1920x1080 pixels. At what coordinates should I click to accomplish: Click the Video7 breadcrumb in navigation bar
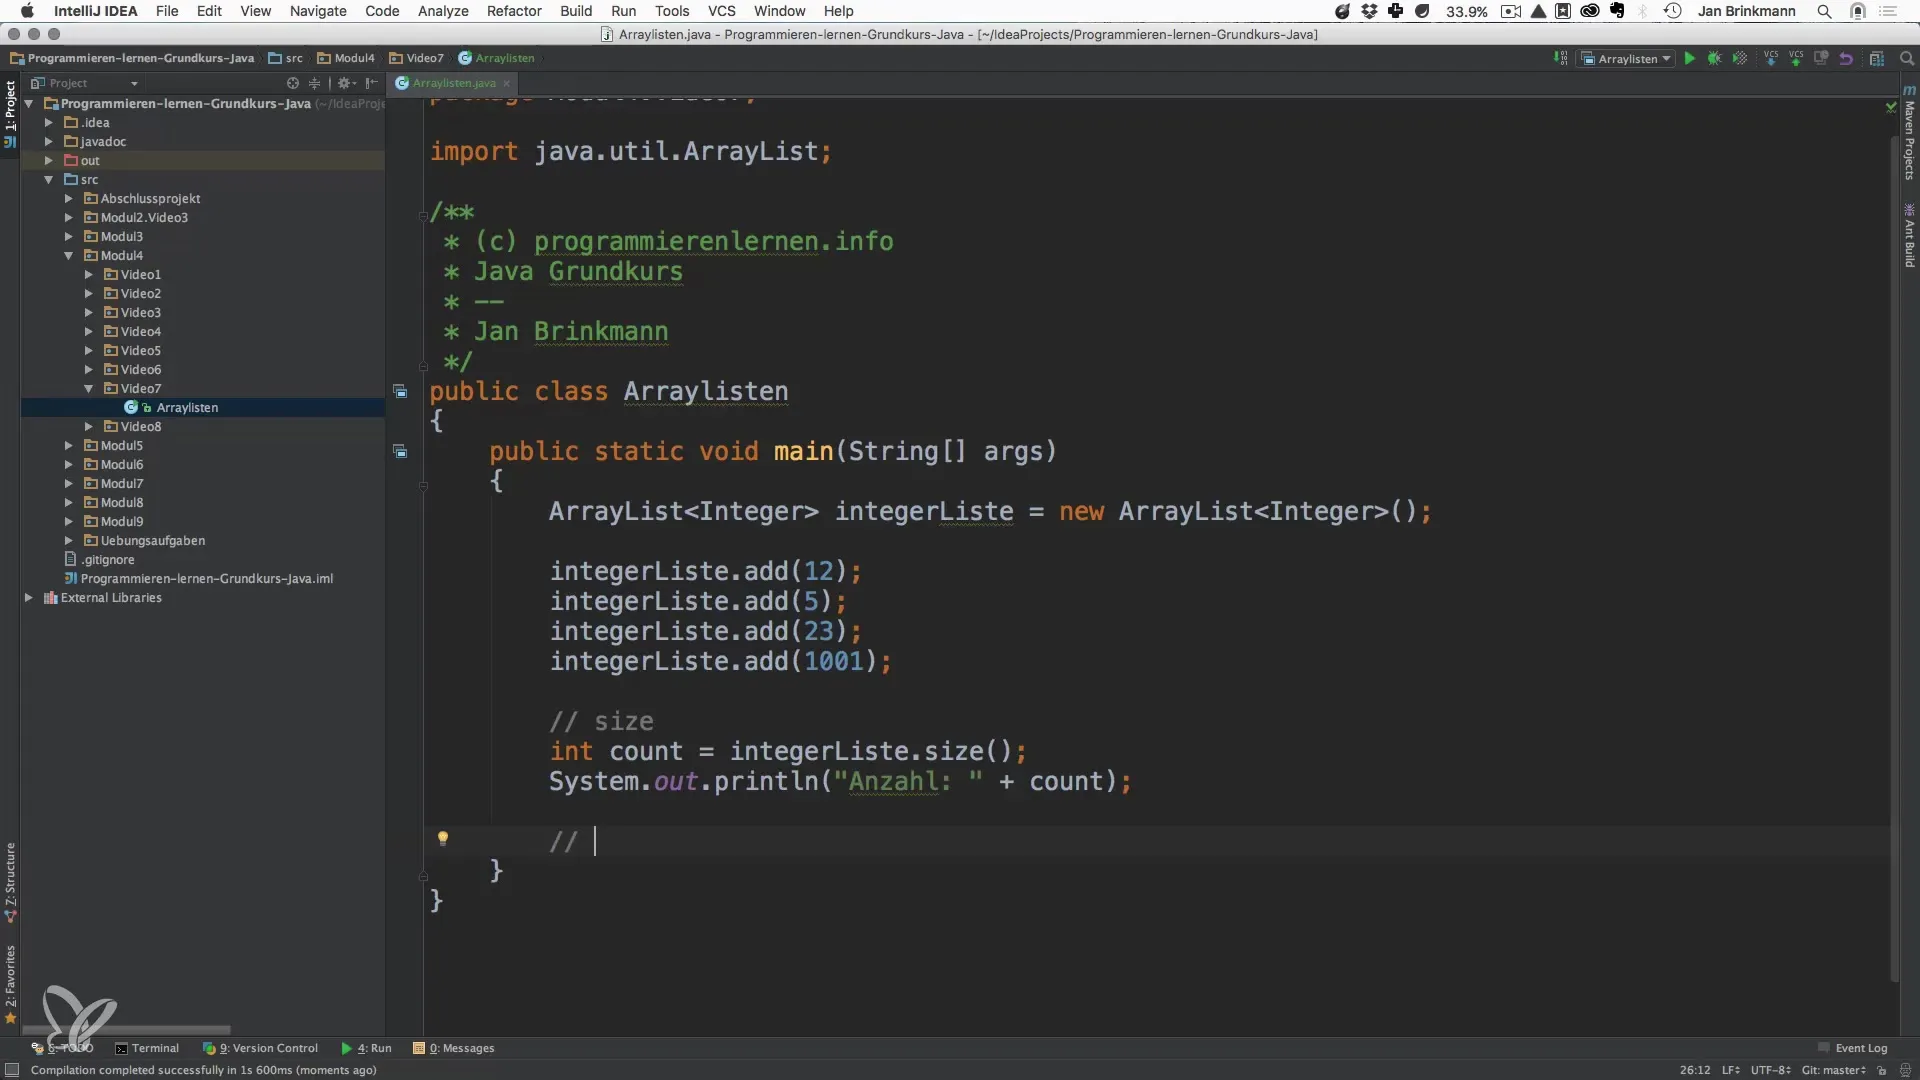[417, 58]
